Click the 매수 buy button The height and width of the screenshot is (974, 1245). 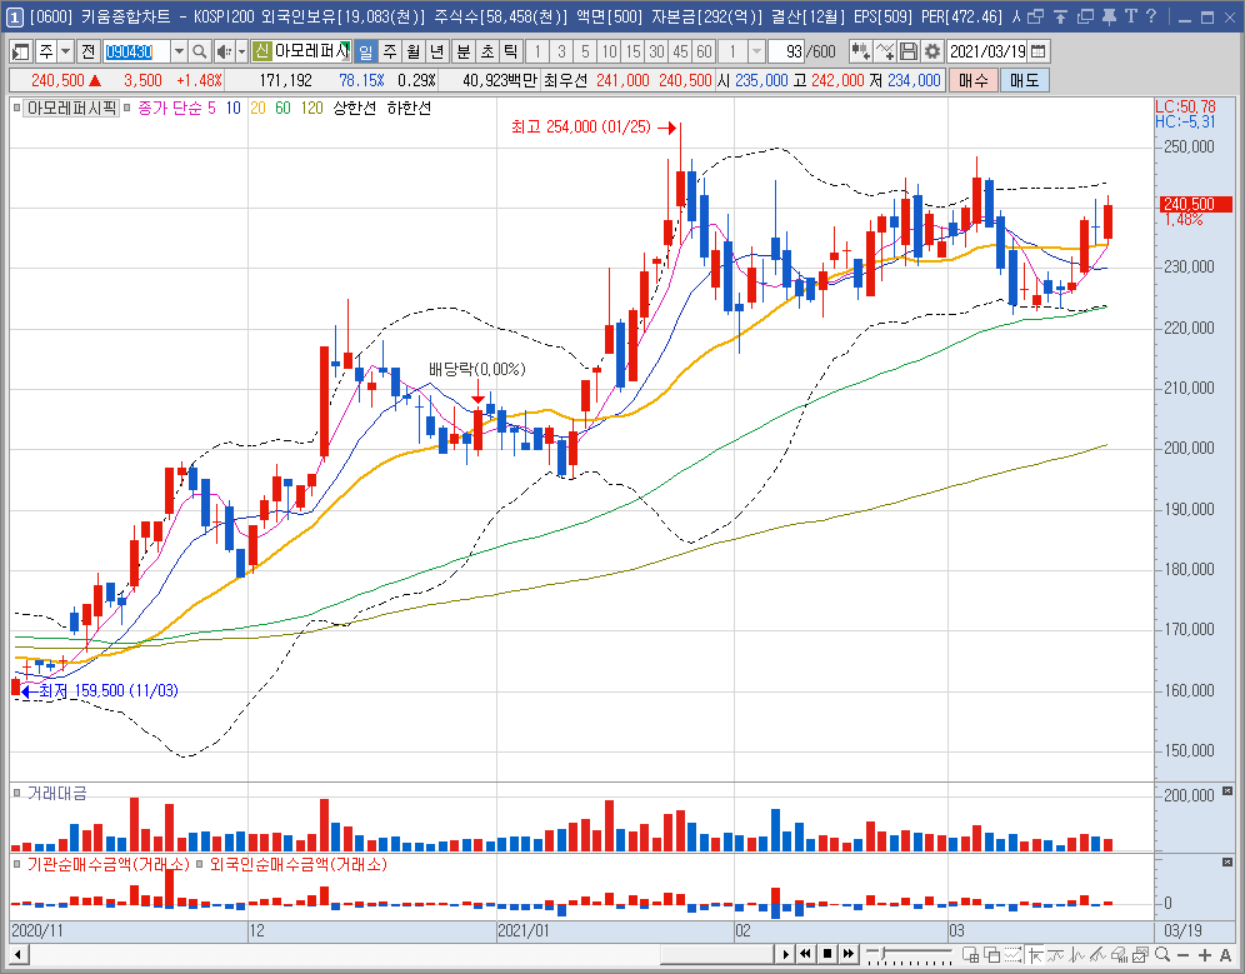point(973,80)
